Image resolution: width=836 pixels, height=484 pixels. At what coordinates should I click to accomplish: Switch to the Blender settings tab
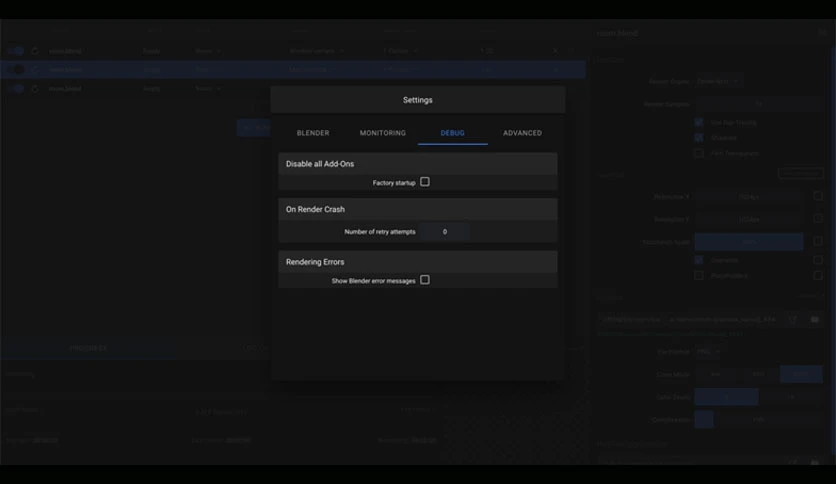pos(313,133)
